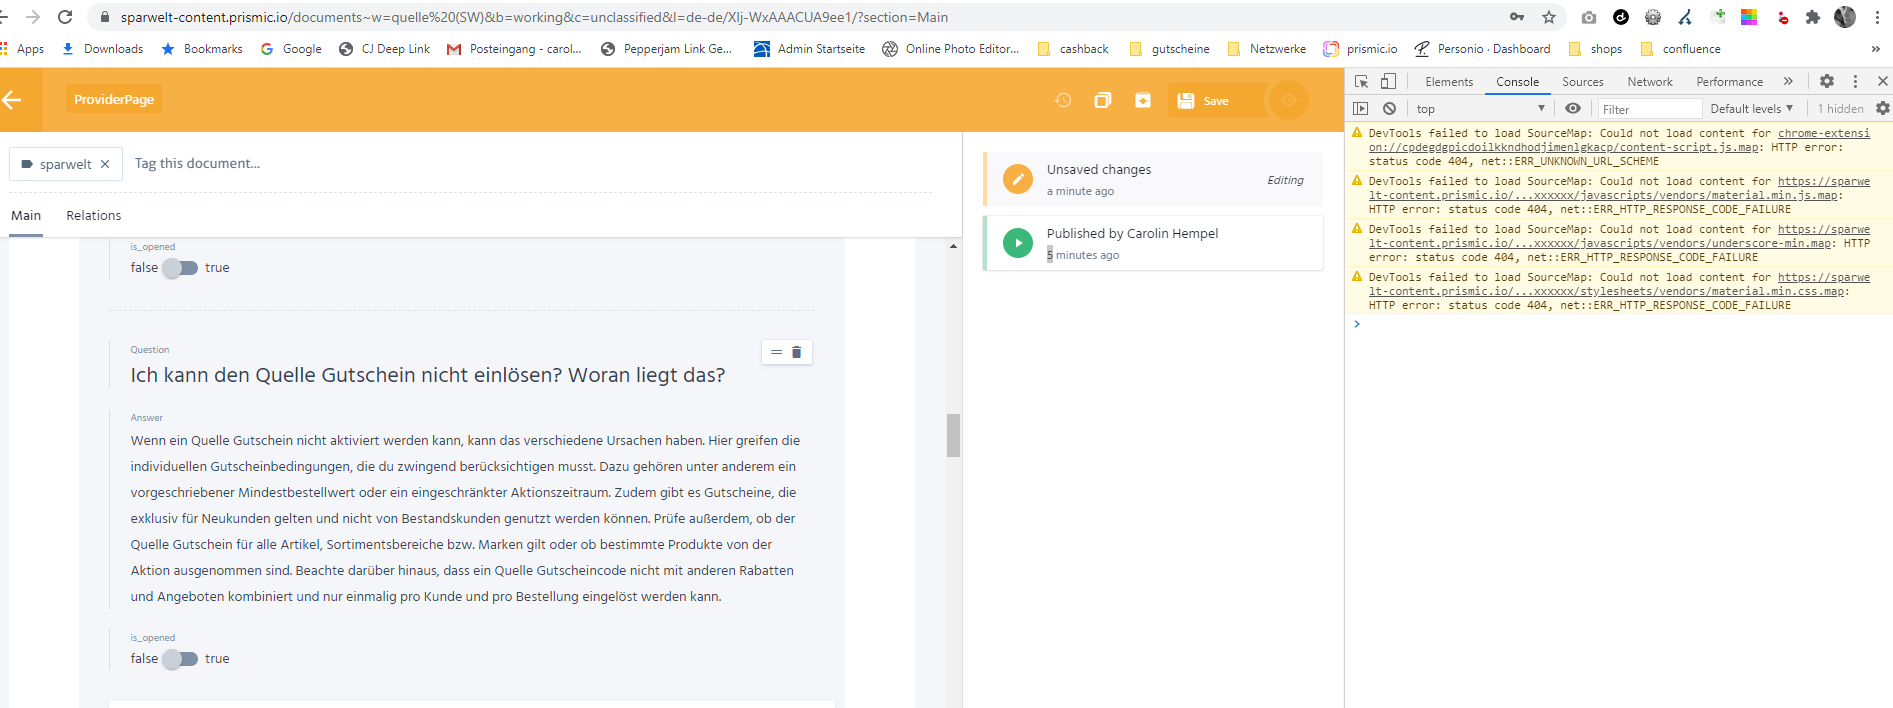Edit the Question heading text
Viewport: 1893px width, 708px height.
coord(428,375)
